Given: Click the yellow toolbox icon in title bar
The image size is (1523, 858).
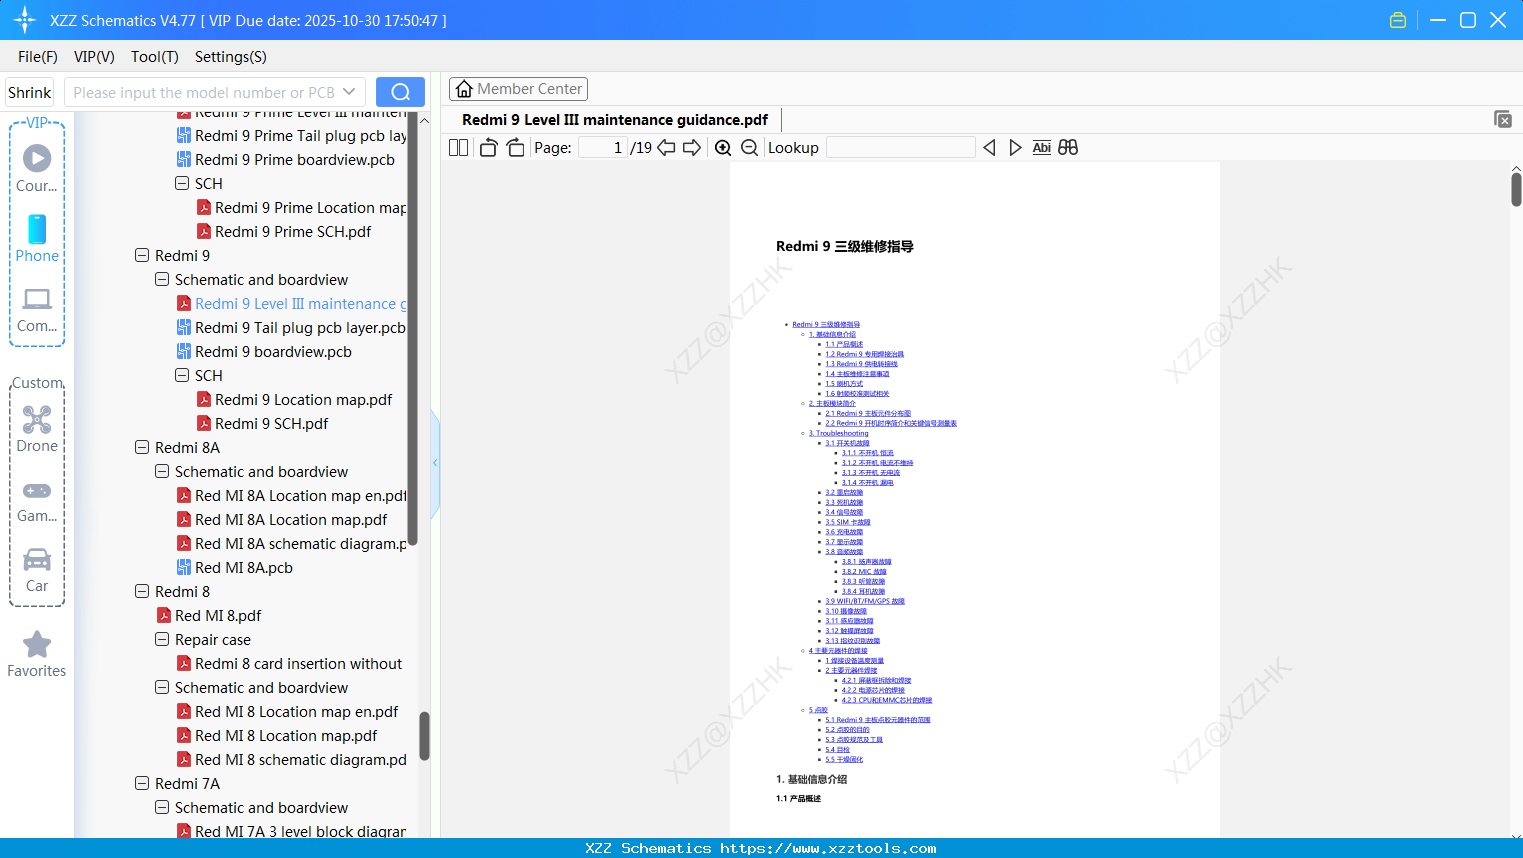Looking at the screenshot, I should click(1398, 20).
